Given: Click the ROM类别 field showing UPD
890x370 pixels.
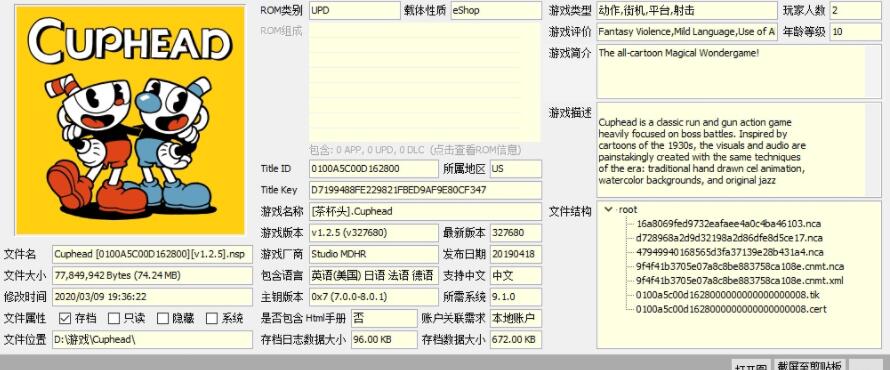Looking at the screenshot, I should pyautogui.click(x=355, y=10).
